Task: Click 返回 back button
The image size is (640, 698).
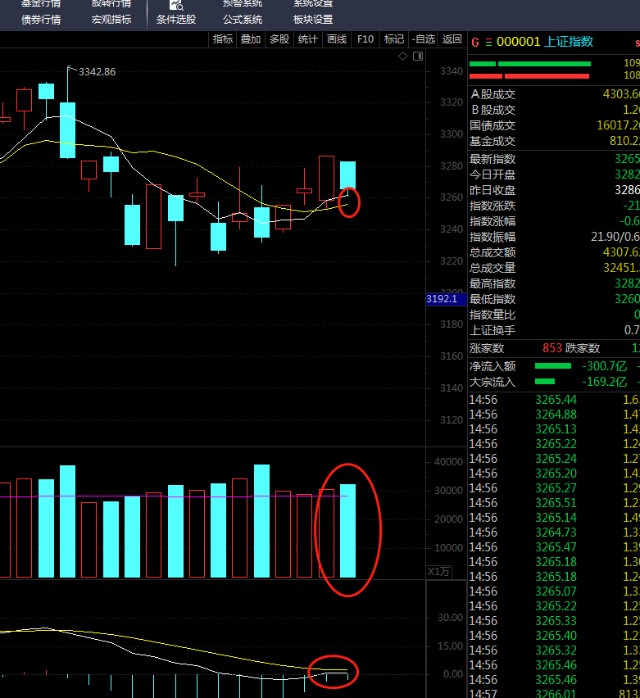Action: pos(452,39)
